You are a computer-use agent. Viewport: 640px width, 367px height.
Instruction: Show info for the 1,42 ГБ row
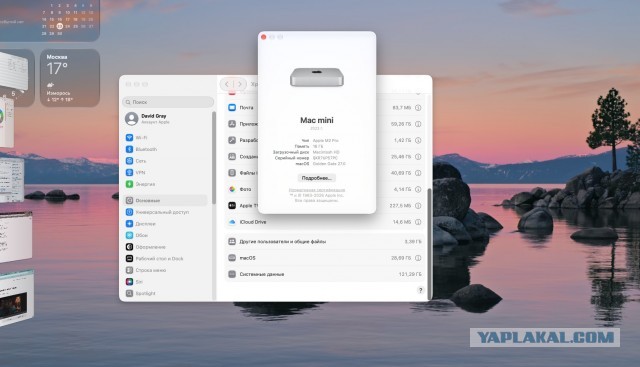(x=418, y=140)
